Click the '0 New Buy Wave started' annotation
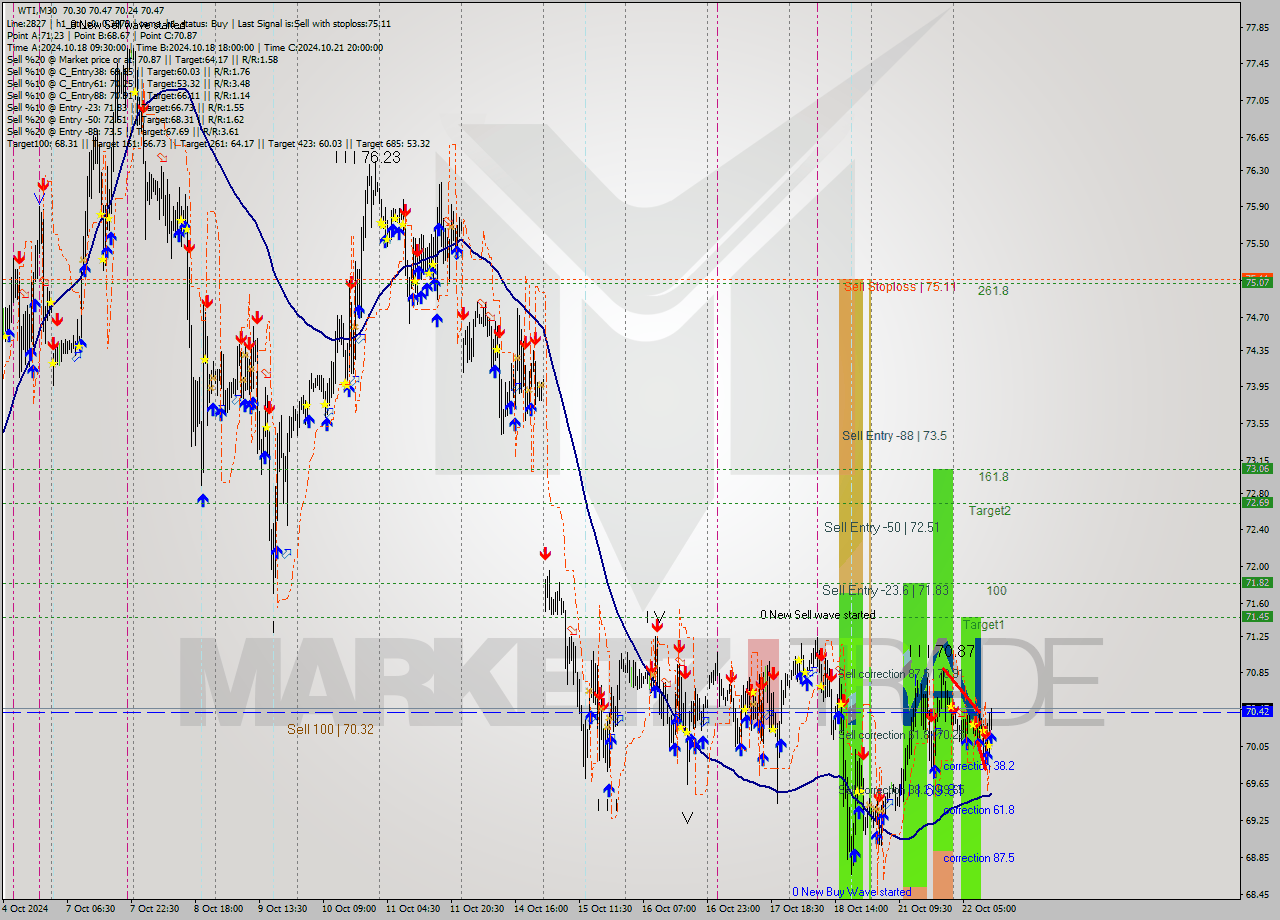Viewport: 1280px width, 920px height. [852, 891]
